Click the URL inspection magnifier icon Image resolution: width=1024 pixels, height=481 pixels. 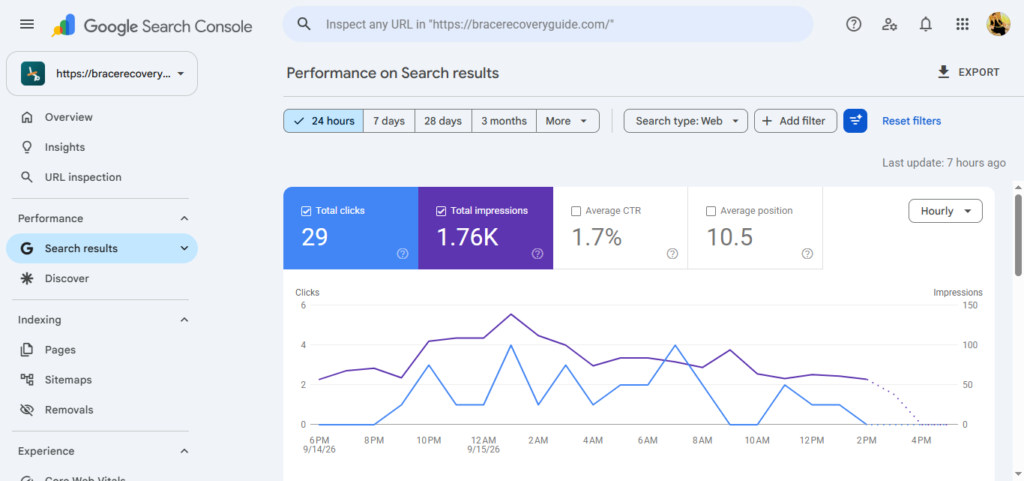point(27,178)
